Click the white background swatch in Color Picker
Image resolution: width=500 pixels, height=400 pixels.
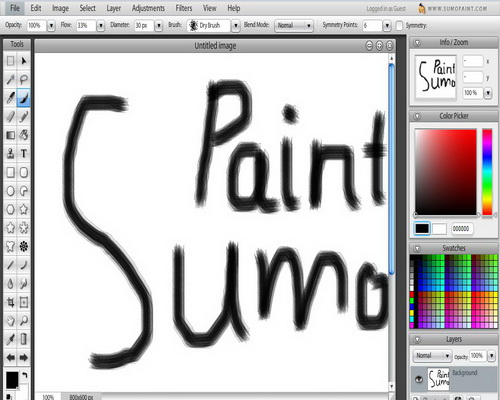(x=439, y=229)
